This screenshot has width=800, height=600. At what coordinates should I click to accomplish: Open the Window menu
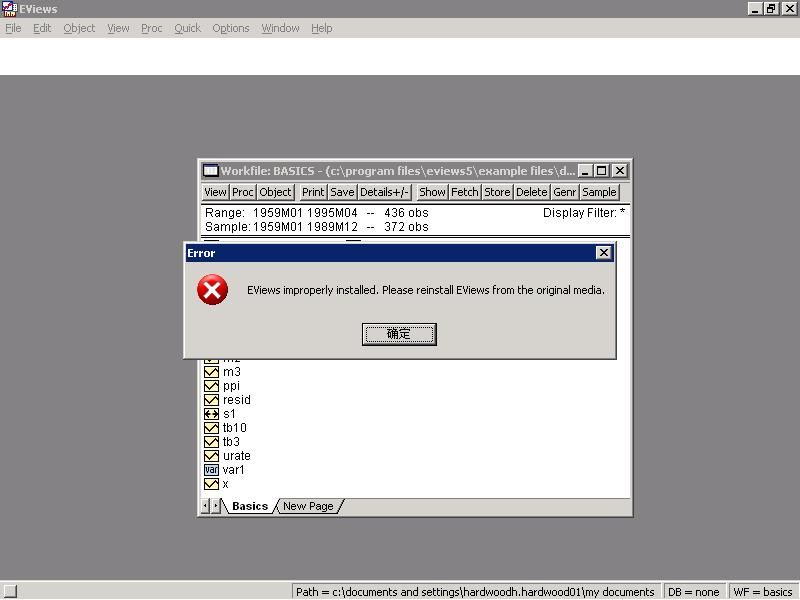[x=280, y=28]
